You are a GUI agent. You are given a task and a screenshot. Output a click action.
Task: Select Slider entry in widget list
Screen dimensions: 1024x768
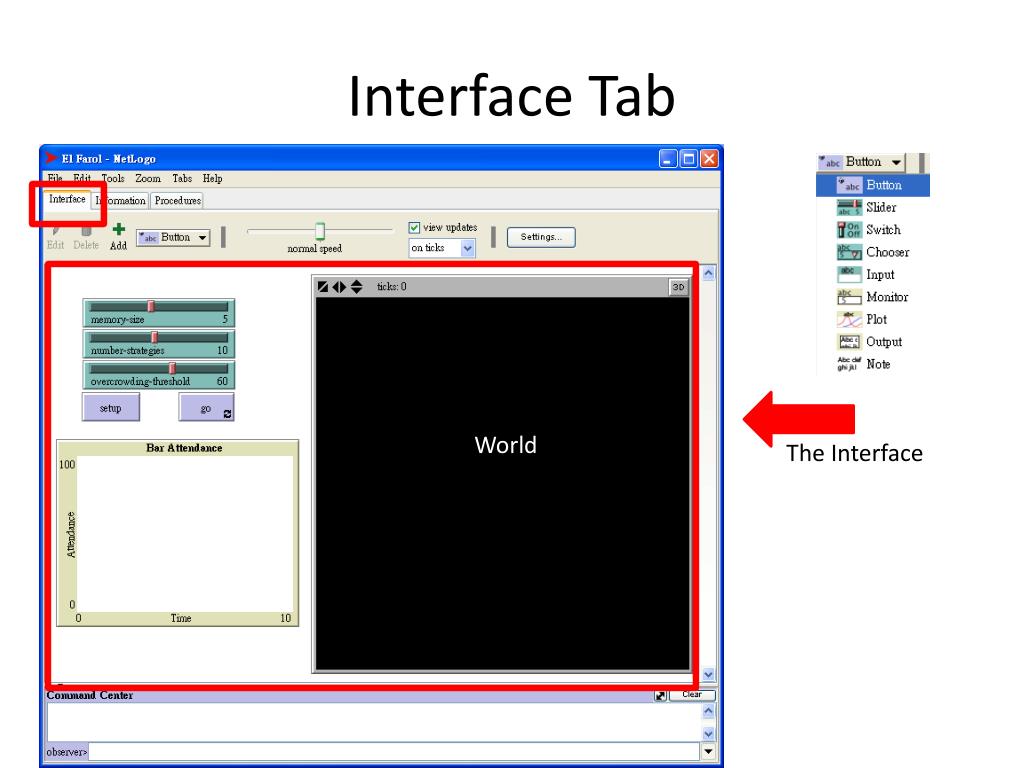pos(872,208)
